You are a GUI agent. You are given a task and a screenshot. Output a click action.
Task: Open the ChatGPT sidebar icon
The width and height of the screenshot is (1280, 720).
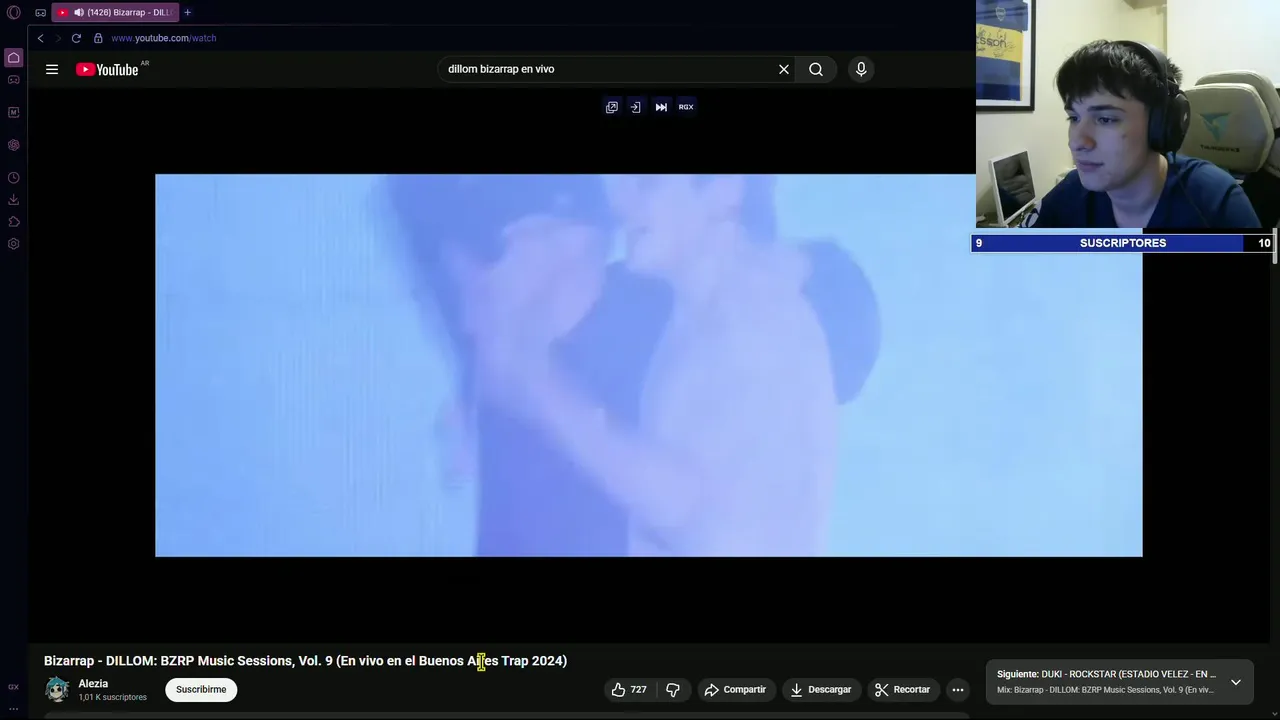coord(13,145)
